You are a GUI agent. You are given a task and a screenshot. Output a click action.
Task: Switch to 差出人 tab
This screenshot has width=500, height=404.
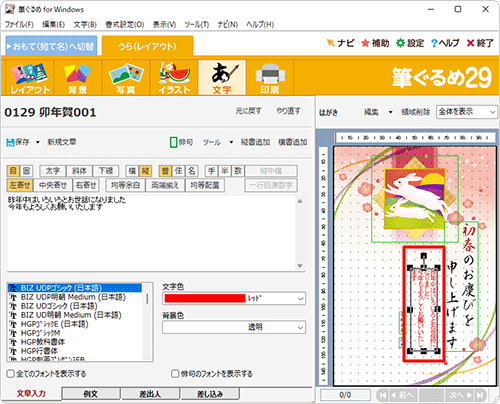click(x=150, y=394)
